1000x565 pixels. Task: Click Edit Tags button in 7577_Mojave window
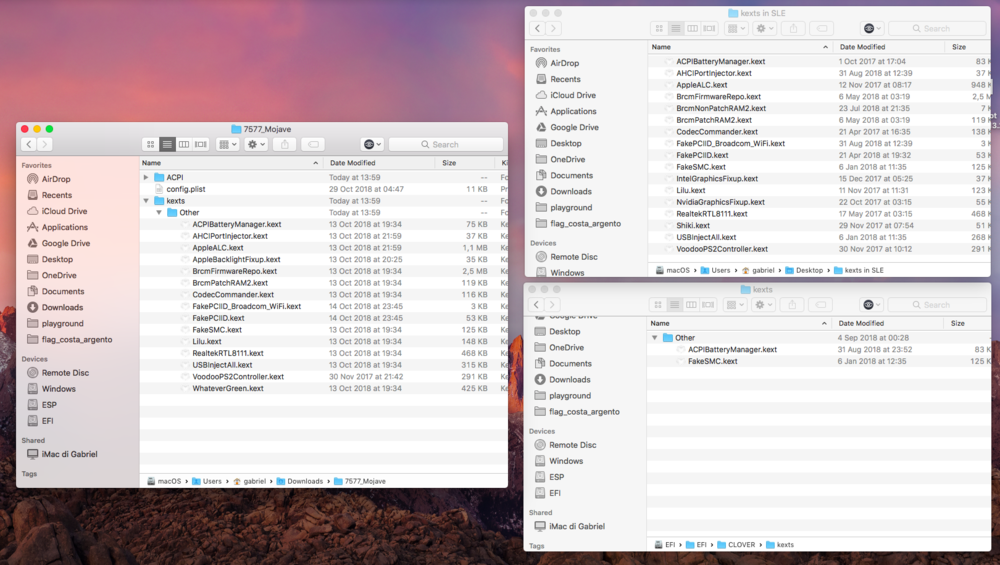tap(313, 145)
